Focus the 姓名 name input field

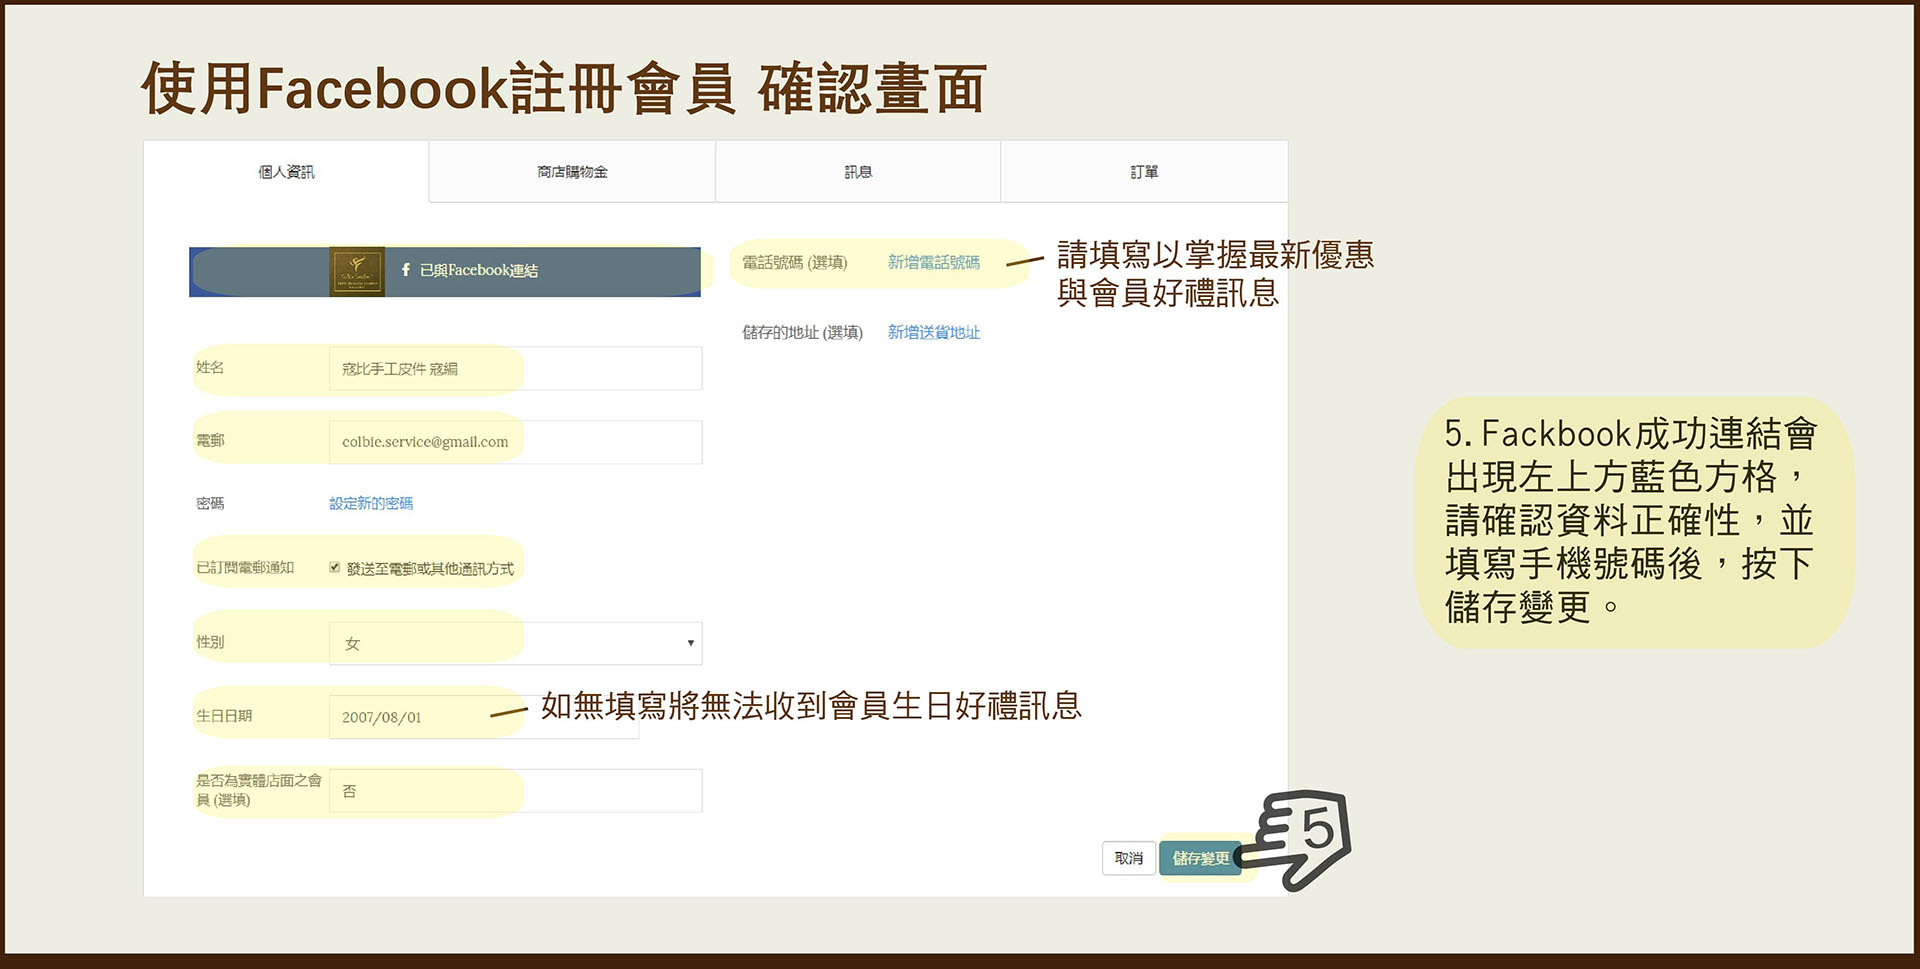(515, 369)
